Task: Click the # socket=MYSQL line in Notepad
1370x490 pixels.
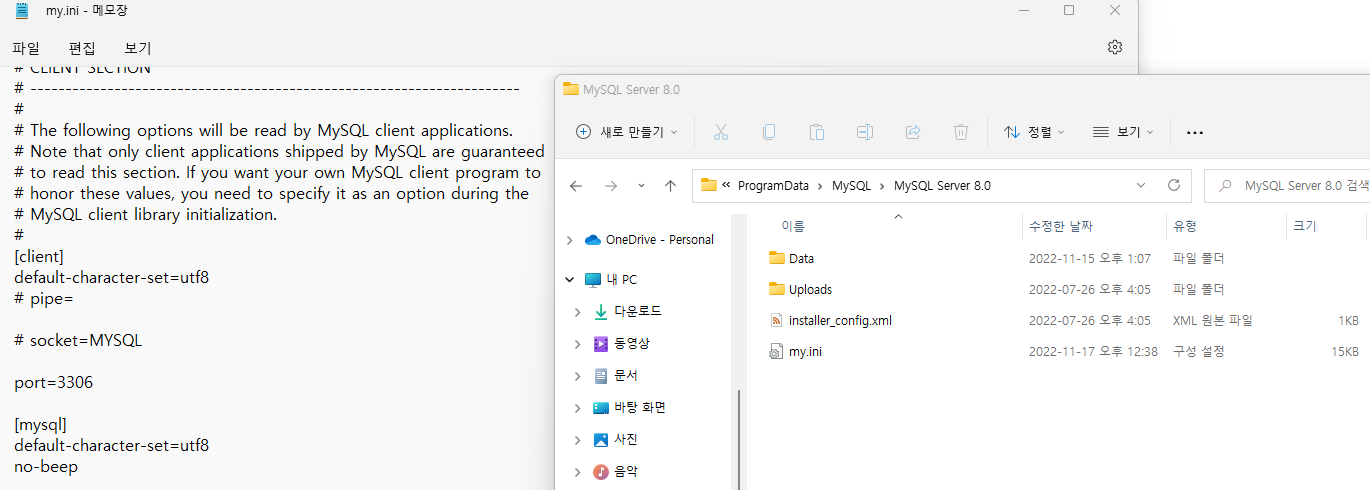Action: [78, 341]
